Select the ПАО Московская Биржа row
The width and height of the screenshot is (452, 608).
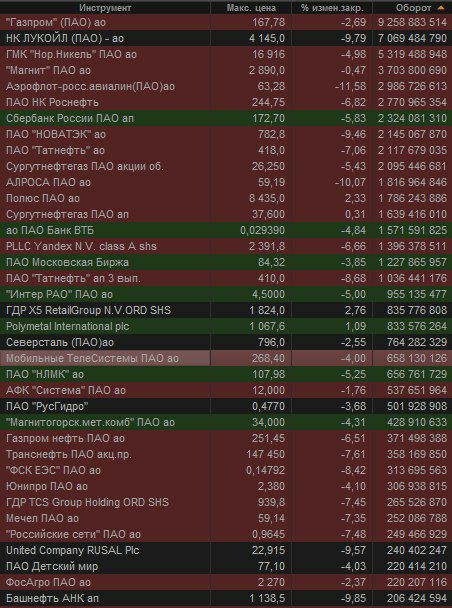[226, 262]
